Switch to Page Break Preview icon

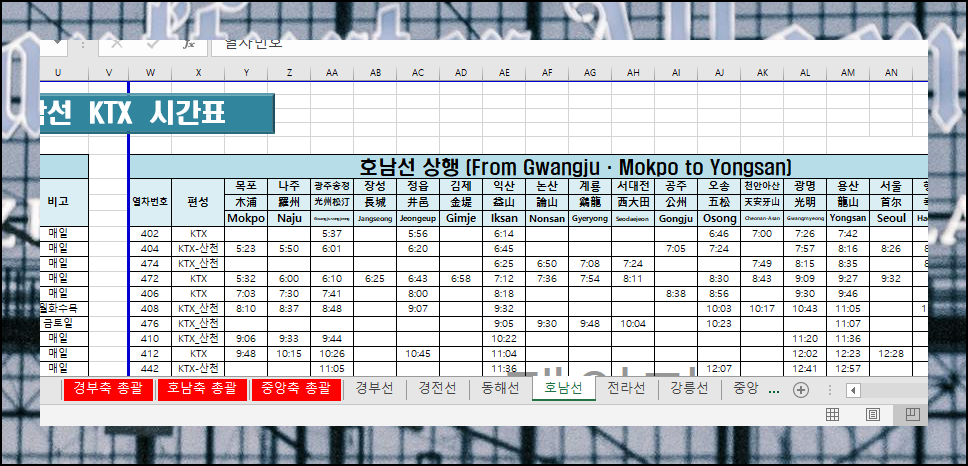[x=912, y=414]
